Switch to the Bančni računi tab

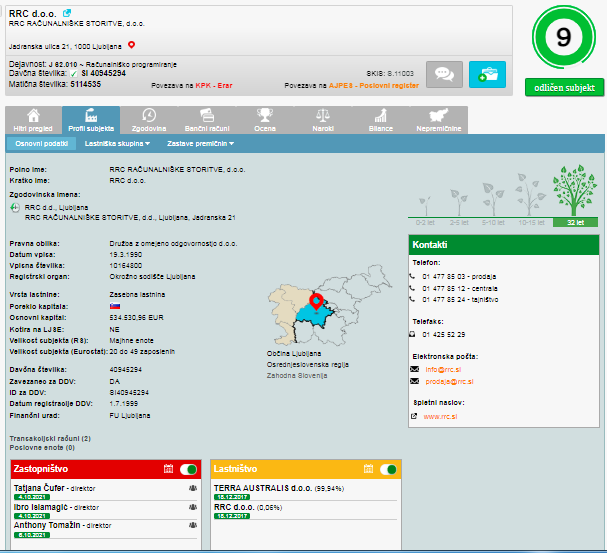pos(205,120)
